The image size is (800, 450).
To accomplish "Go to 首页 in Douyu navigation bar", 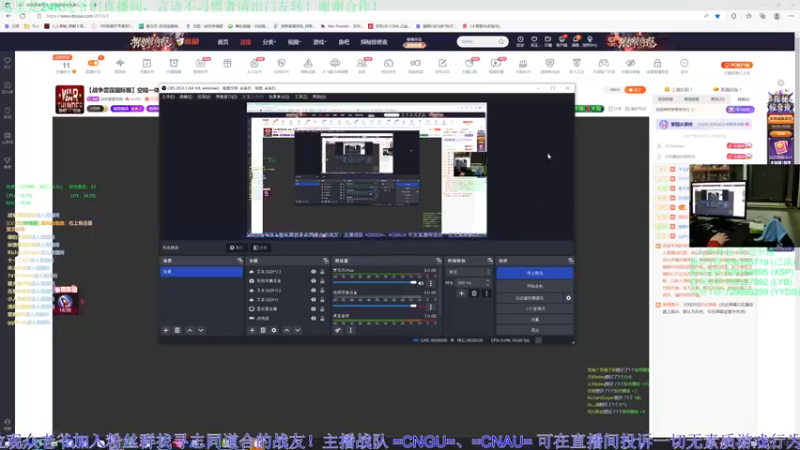I will (223, 42).
